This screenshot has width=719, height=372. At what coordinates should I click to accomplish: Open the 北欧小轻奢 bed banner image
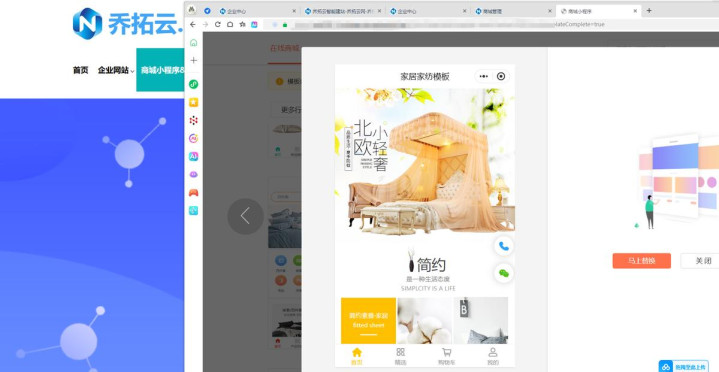coord(425,161)
